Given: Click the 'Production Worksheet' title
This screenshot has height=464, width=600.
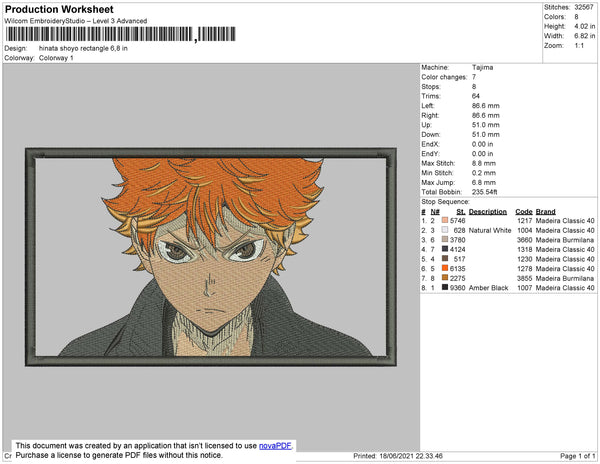Looking at the screenshot, I should (59, 10).
